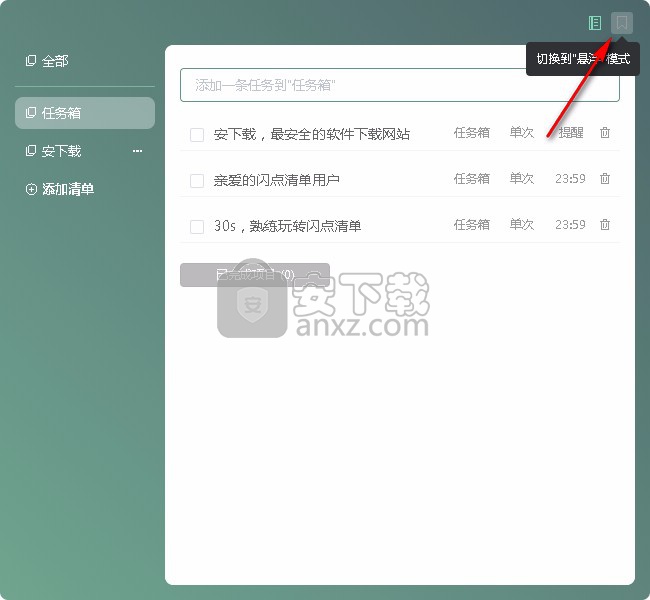Screen dimensions: 650x600
Task: Click the list icon beside 全部
Action: coord(31,61)
